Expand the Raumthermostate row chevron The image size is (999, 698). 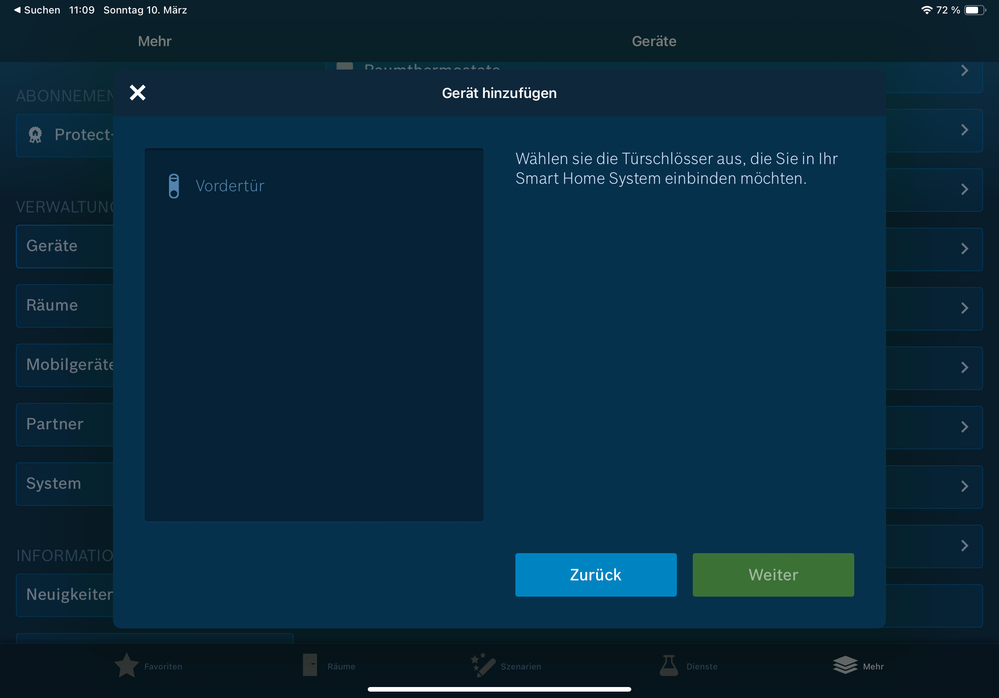tap(964, 71)
